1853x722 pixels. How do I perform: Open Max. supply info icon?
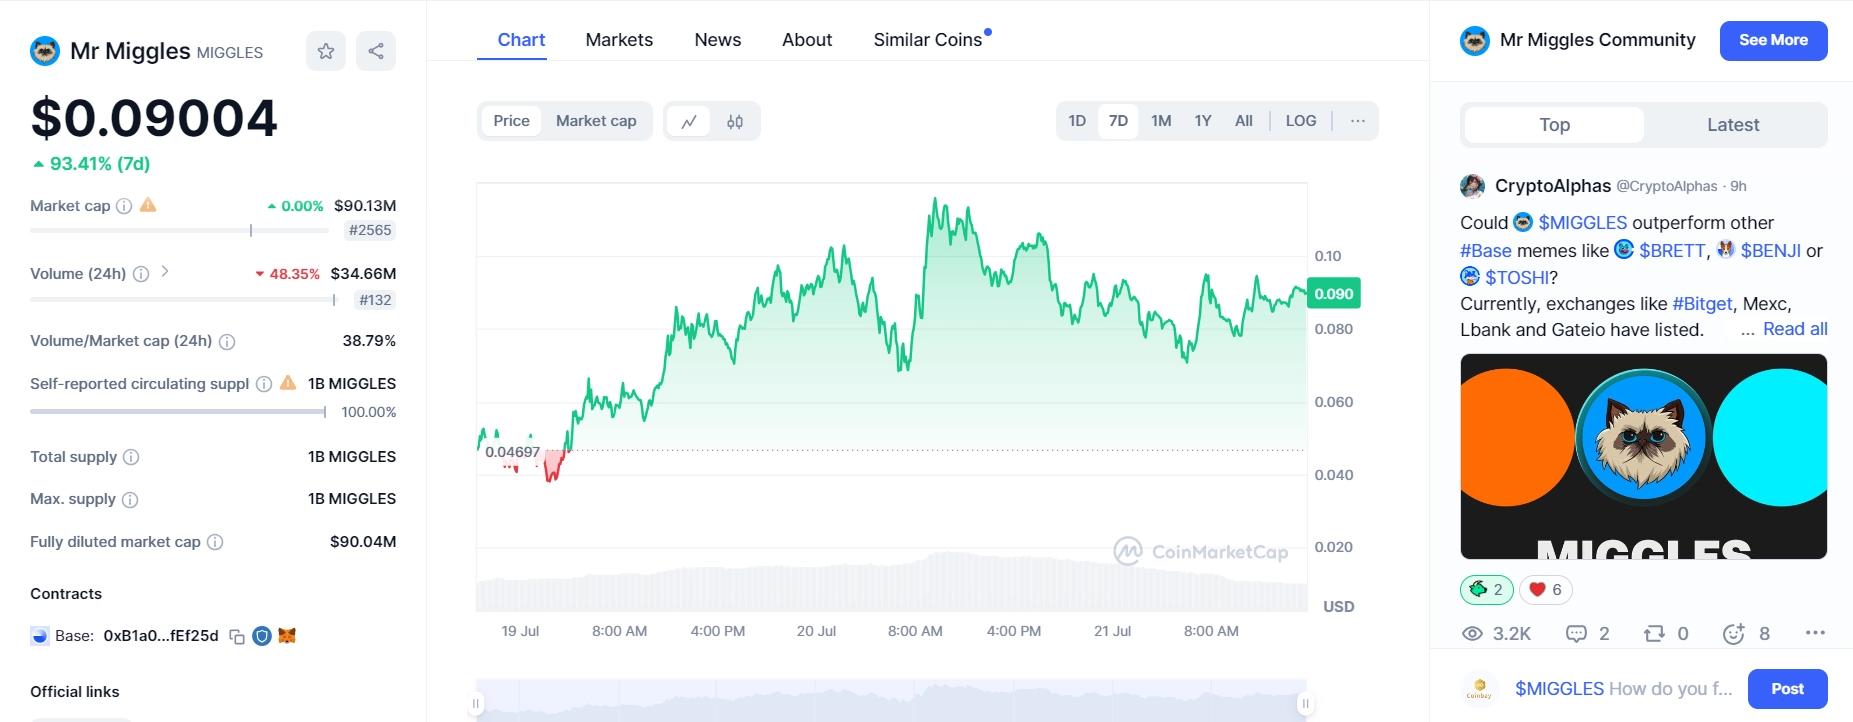point(130,500)
